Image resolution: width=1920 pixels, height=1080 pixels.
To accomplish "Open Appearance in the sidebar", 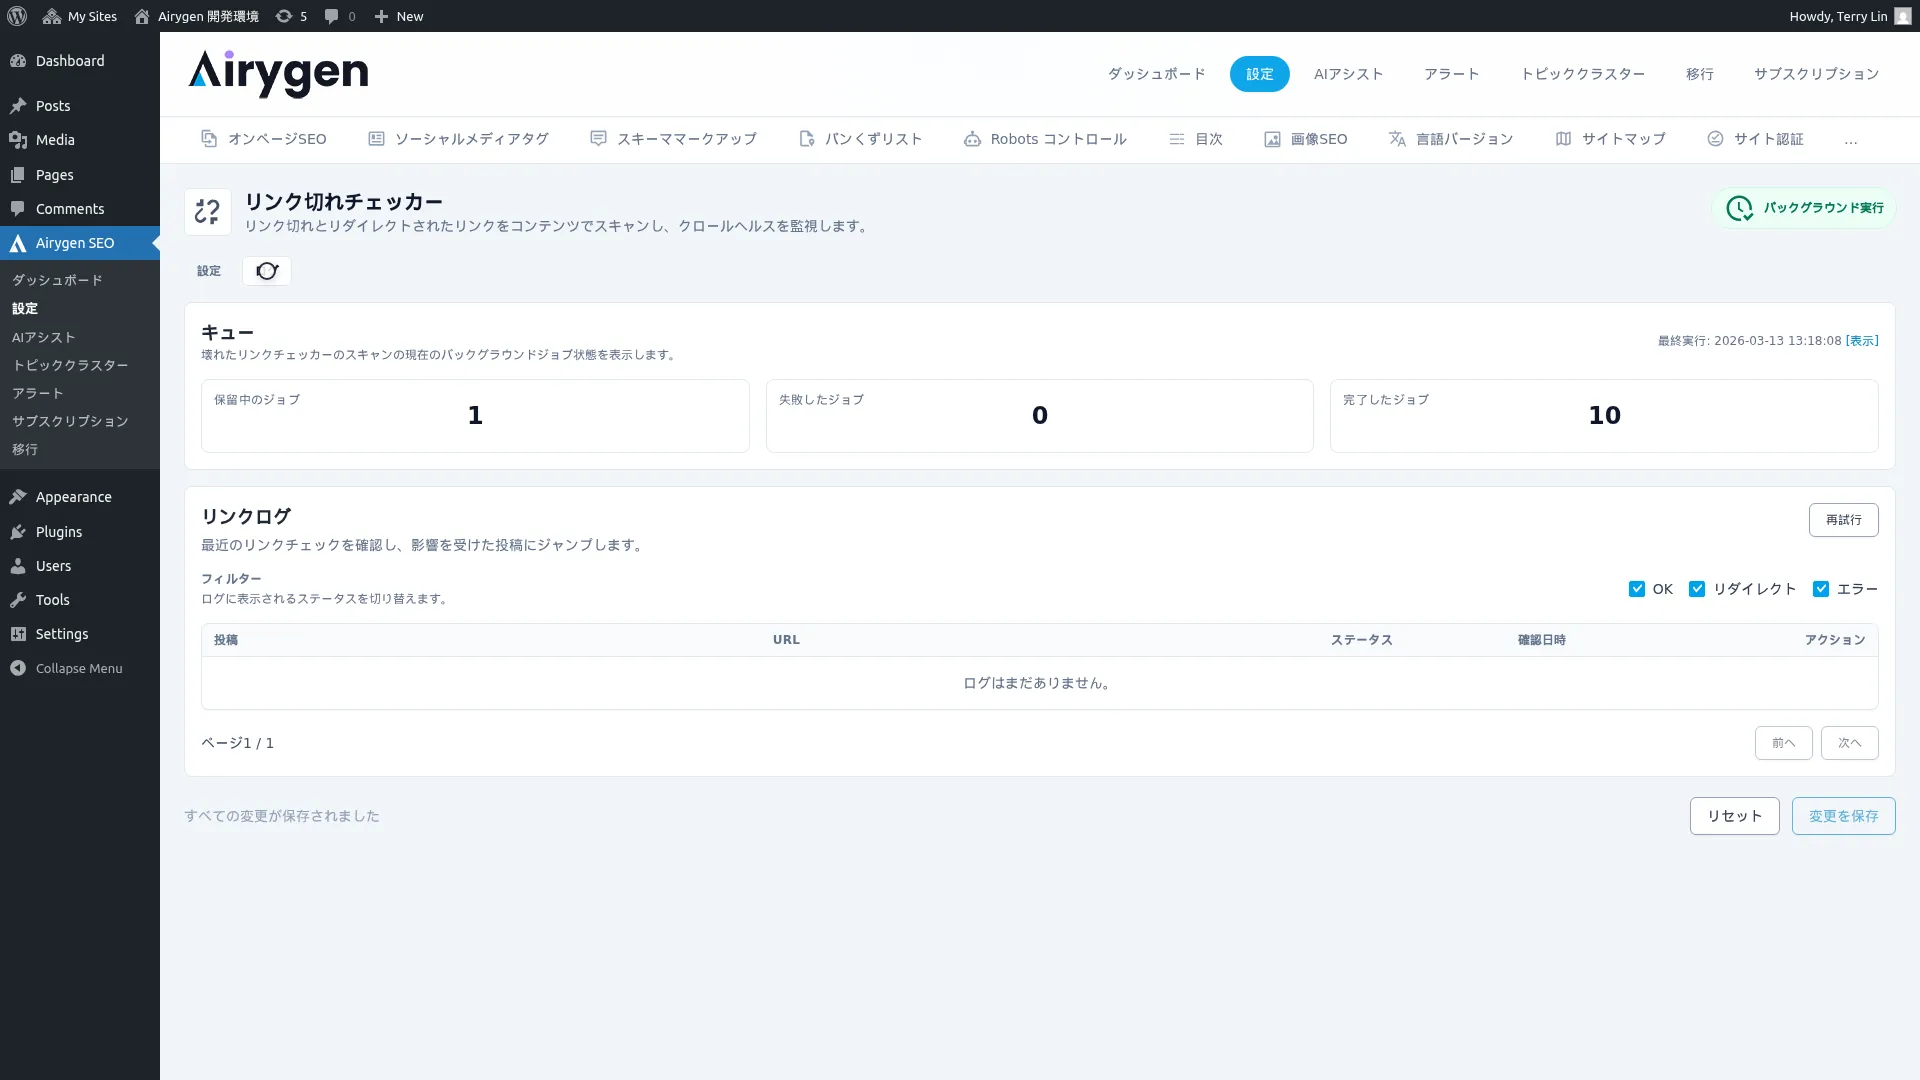I will [80, 497].
